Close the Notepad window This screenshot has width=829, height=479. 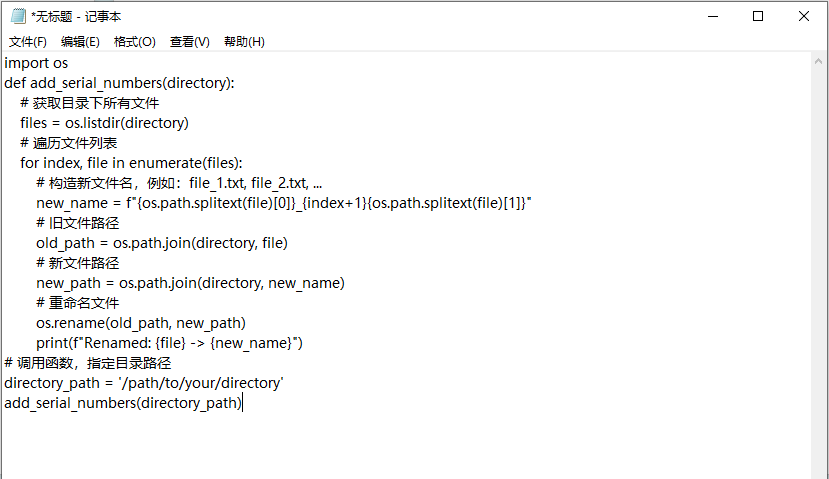pos(804,16)
